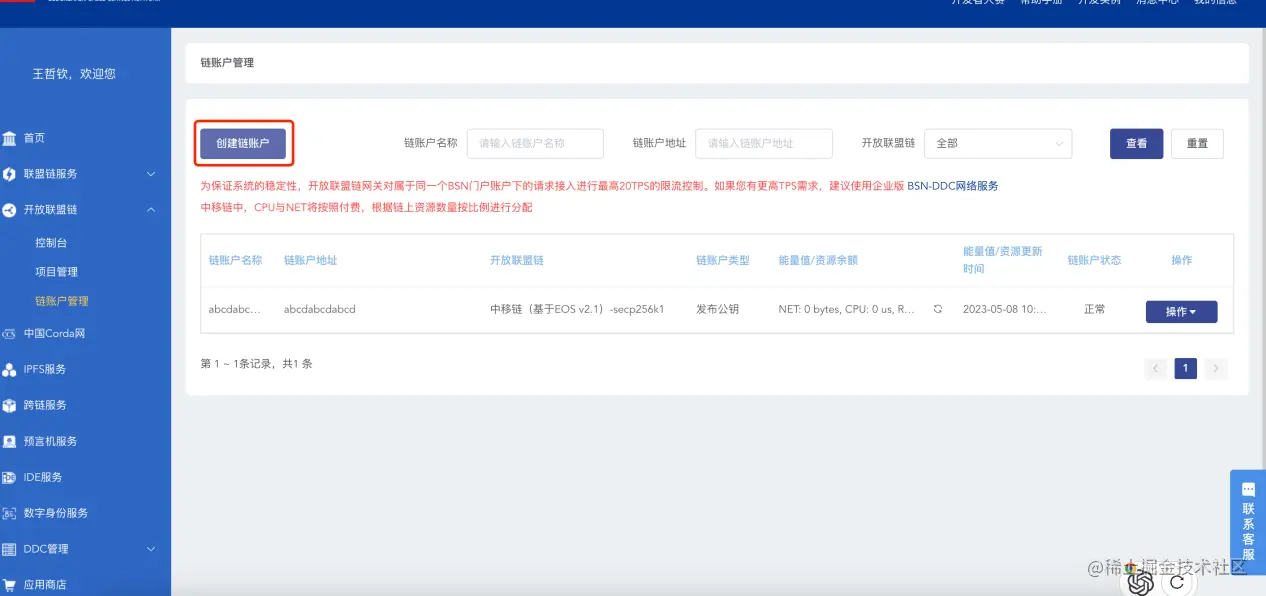This screenshot has width=1266, height=596.
Task: Open the 中国Corda网 sidebar icon
Action: coord(9,334)
